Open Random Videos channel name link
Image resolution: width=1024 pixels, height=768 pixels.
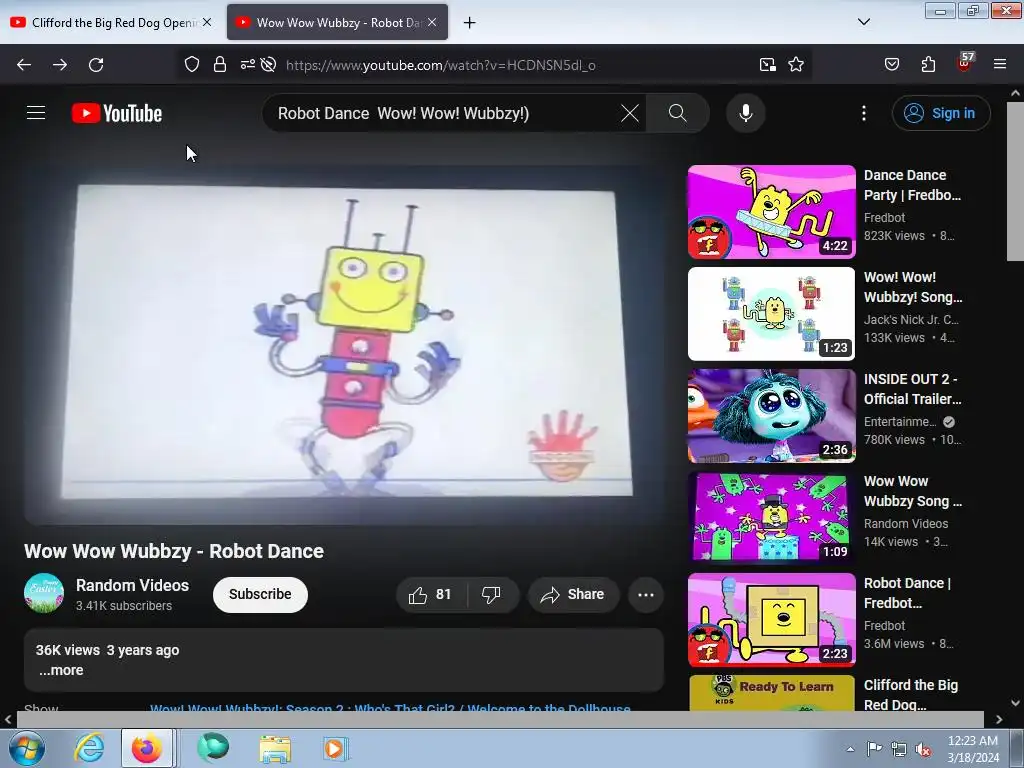tap(133, 585)
